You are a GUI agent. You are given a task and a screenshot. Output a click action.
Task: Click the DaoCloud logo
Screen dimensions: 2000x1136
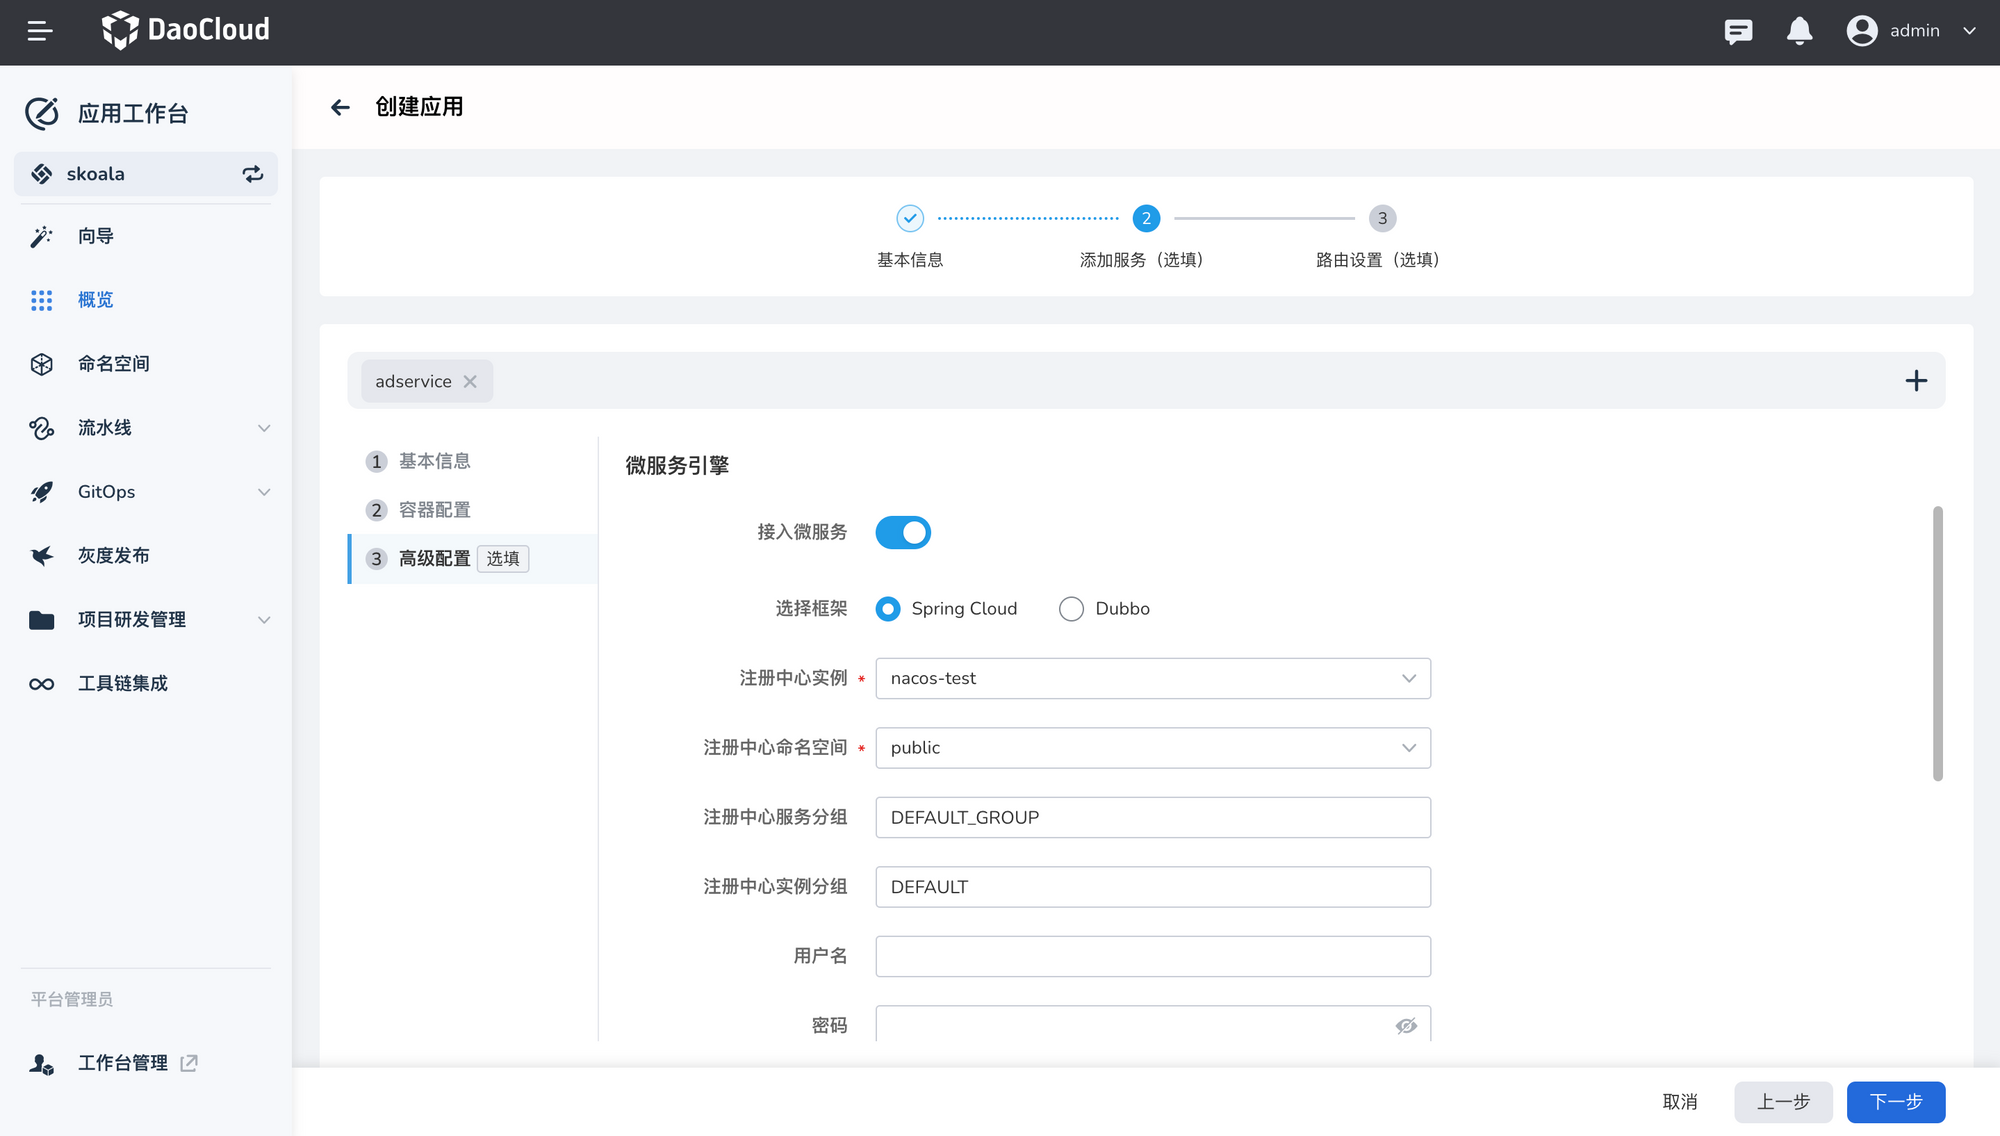pos(186,30)
